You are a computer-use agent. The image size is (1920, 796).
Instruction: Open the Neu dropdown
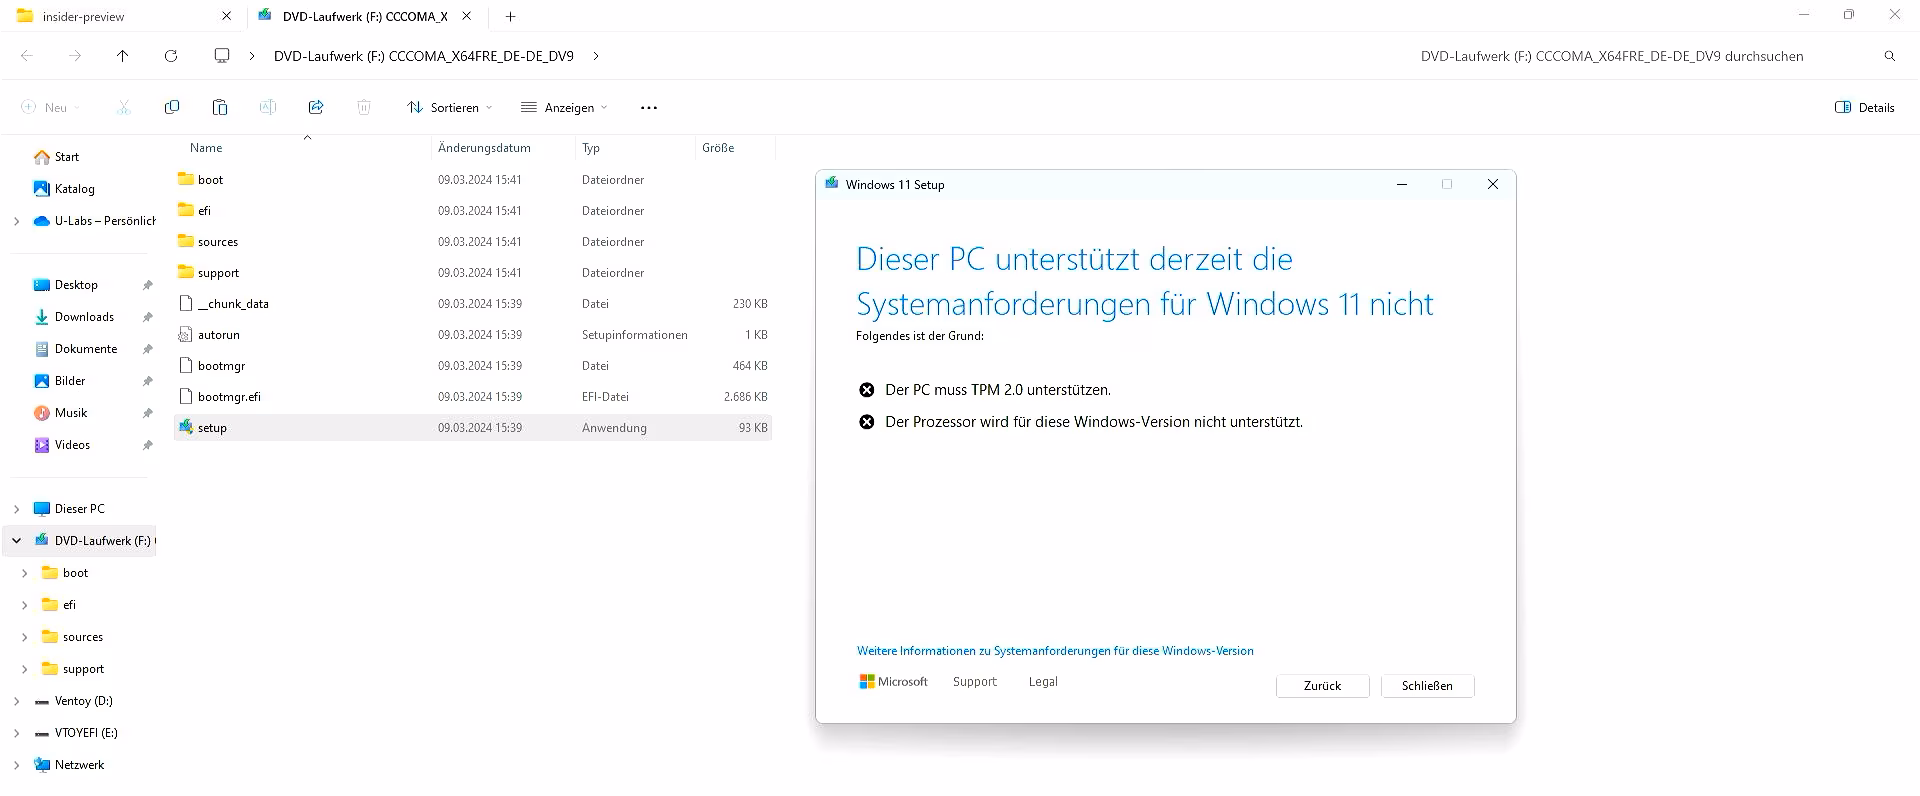click(x=50, y=107)
